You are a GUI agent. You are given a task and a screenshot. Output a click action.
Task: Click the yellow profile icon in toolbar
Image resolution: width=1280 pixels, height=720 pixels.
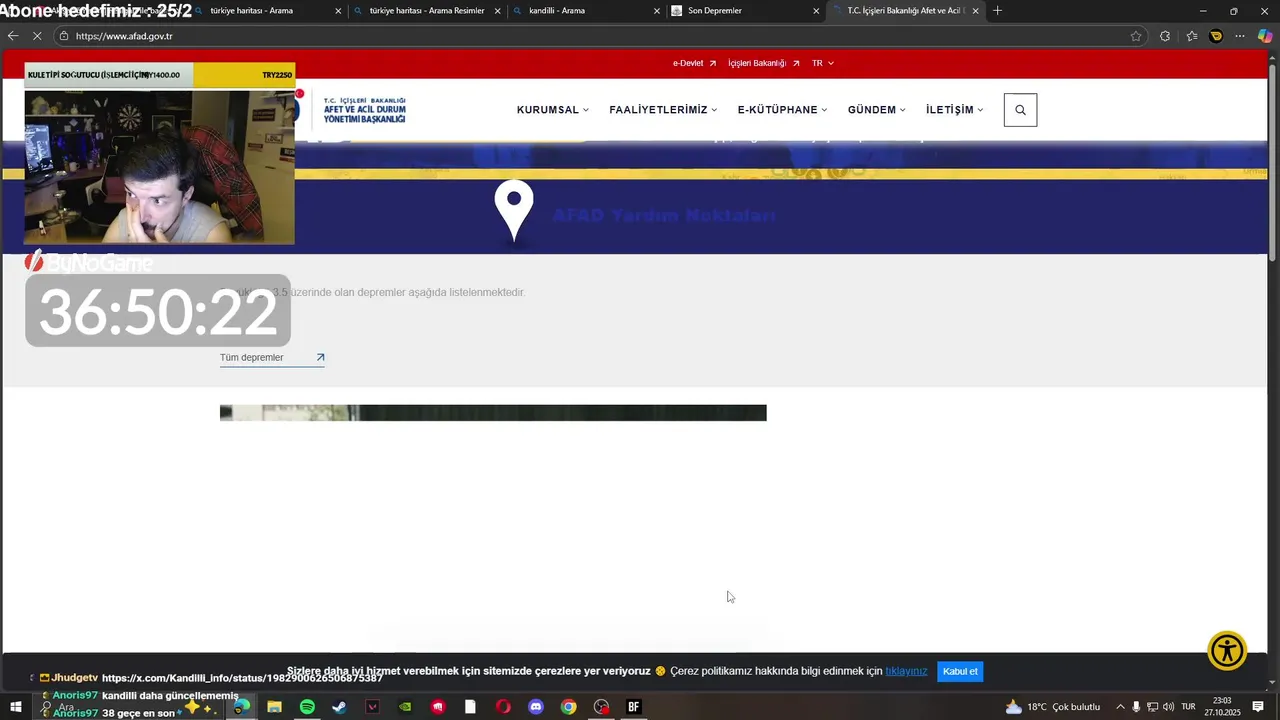(1216, 36)
